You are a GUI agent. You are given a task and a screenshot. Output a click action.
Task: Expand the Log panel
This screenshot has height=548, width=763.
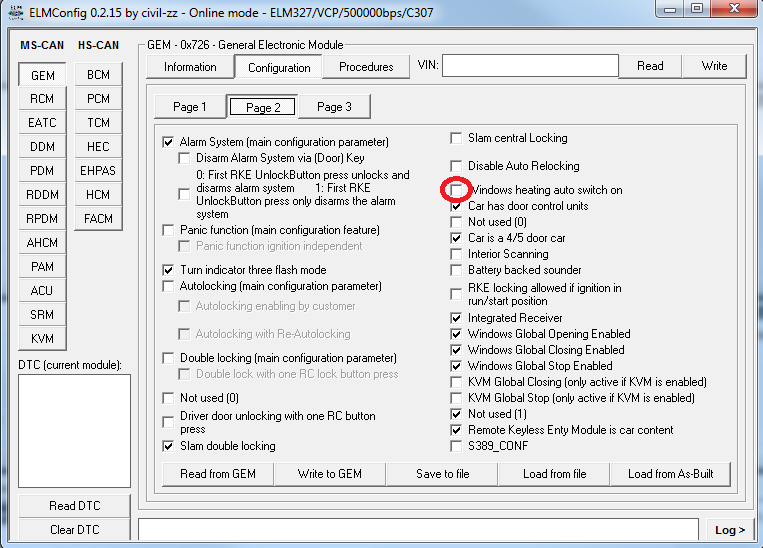coord(730,529)
